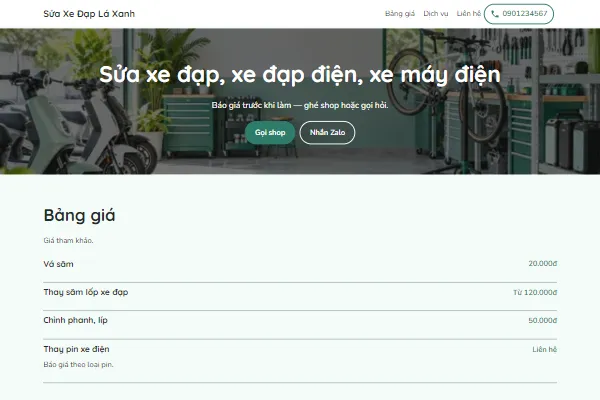Viewport: 600px width, 400px height.
Task: Click the 'Từ 120.000đ' price
Action: click(535, 292)
